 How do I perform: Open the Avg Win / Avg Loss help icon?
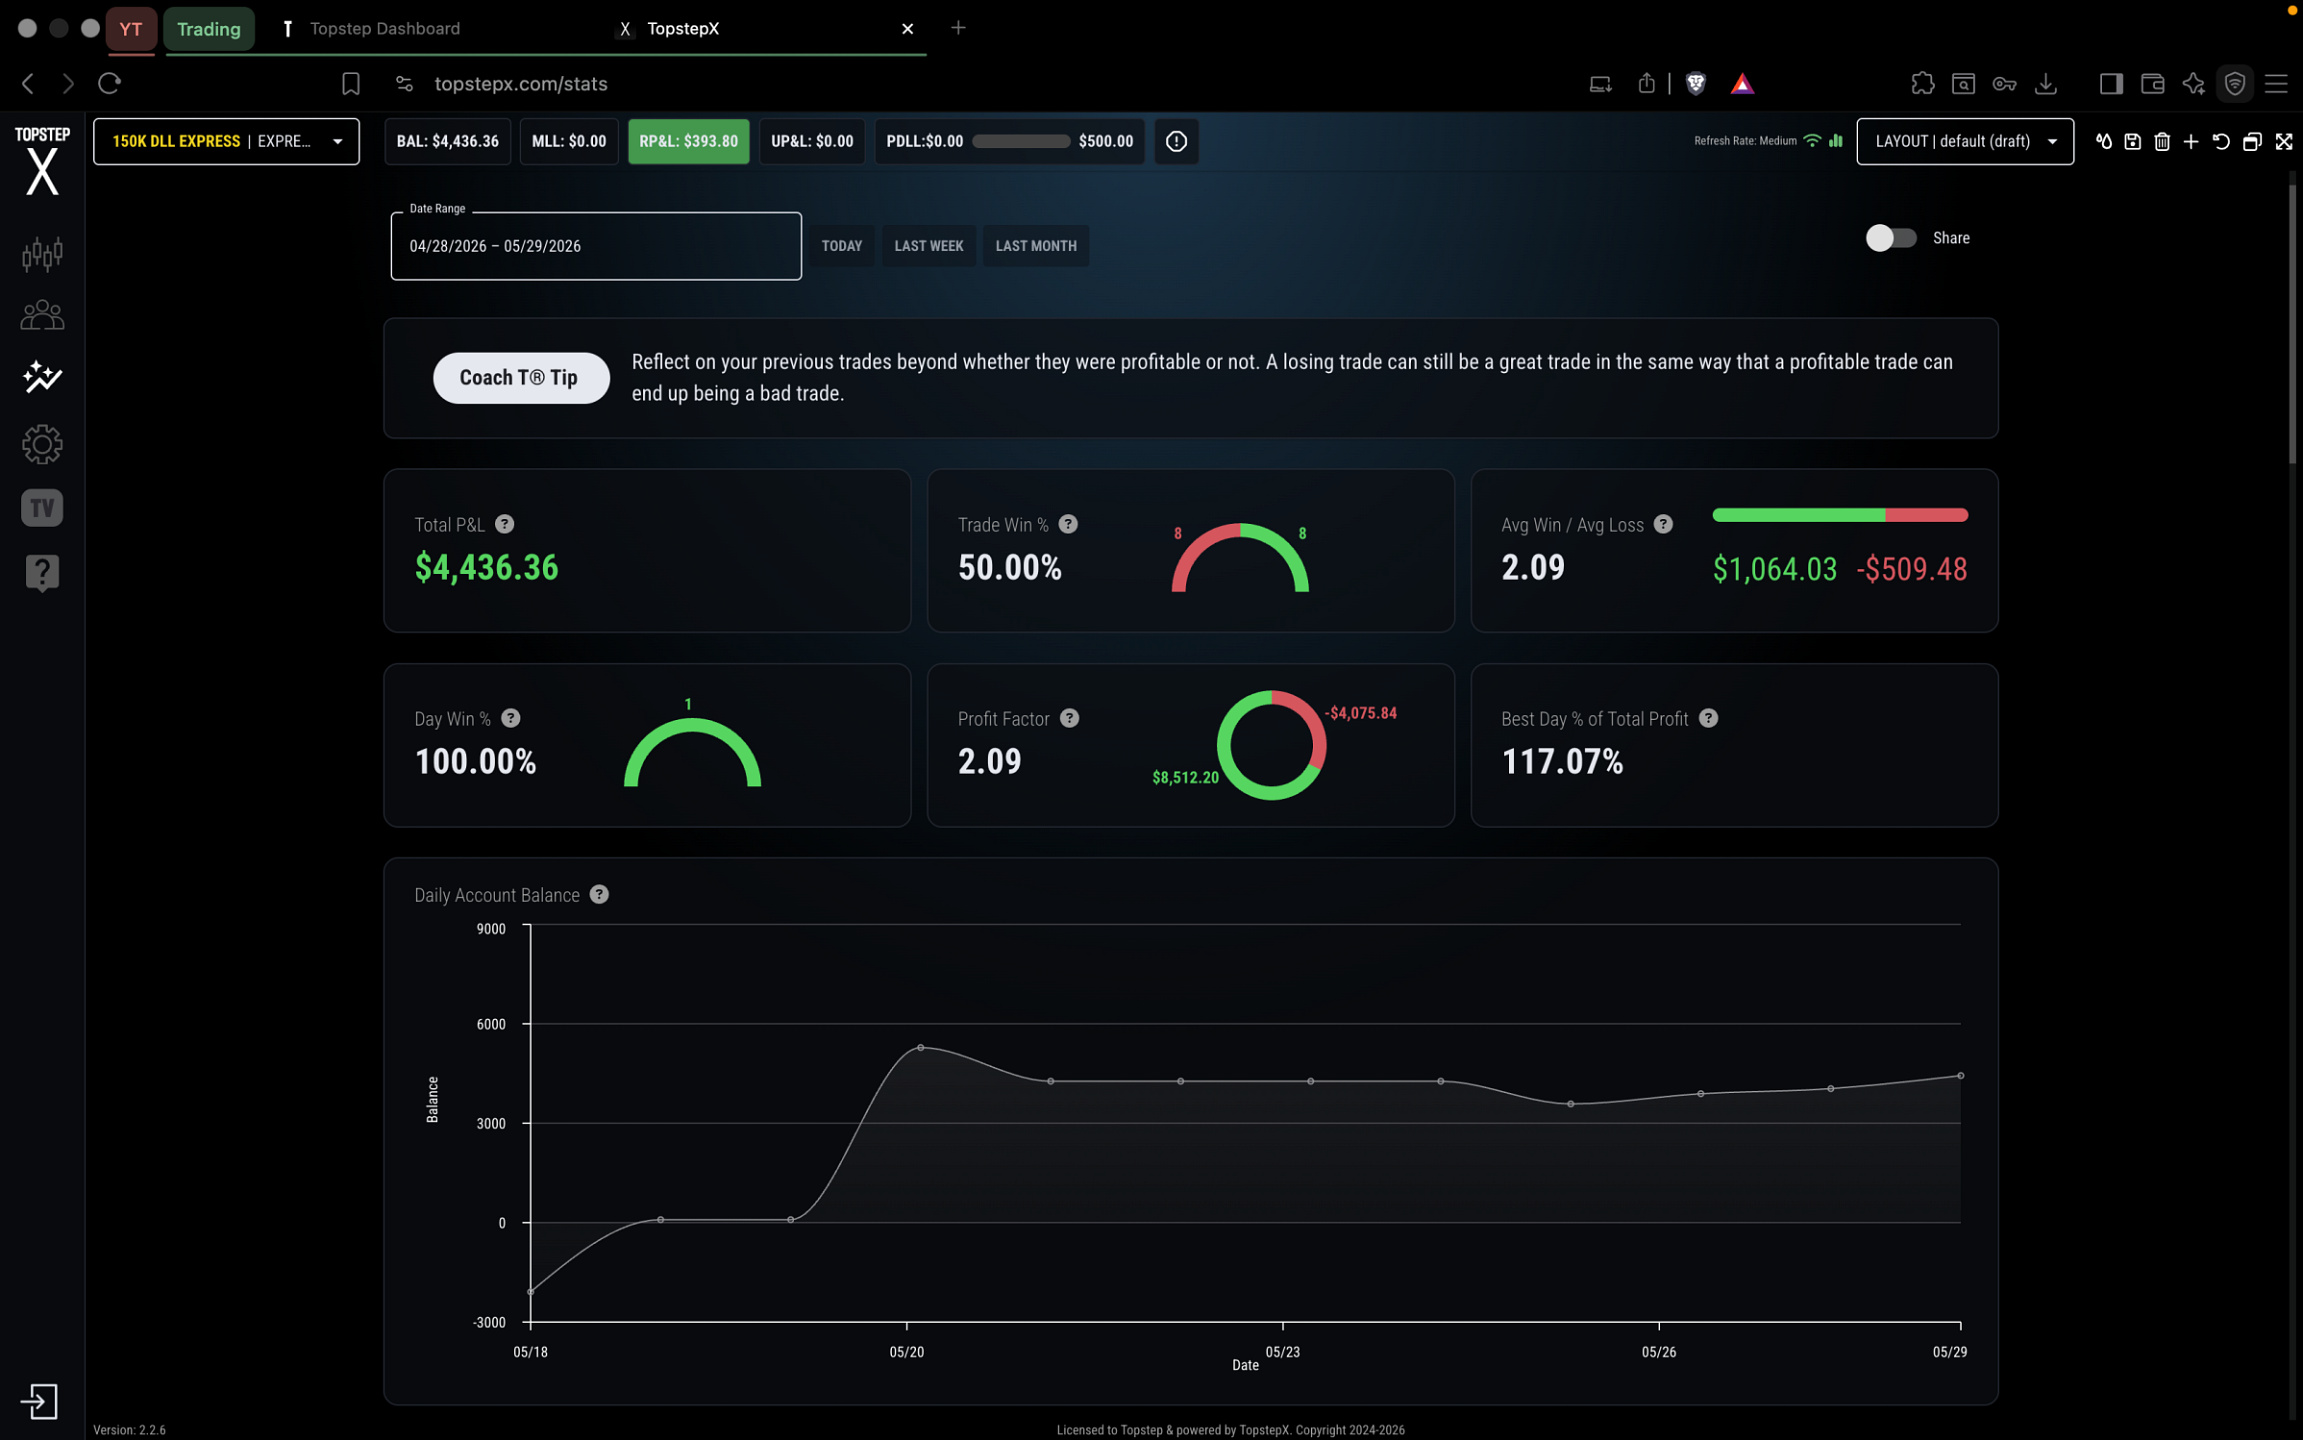click(x=1663, y=524)
